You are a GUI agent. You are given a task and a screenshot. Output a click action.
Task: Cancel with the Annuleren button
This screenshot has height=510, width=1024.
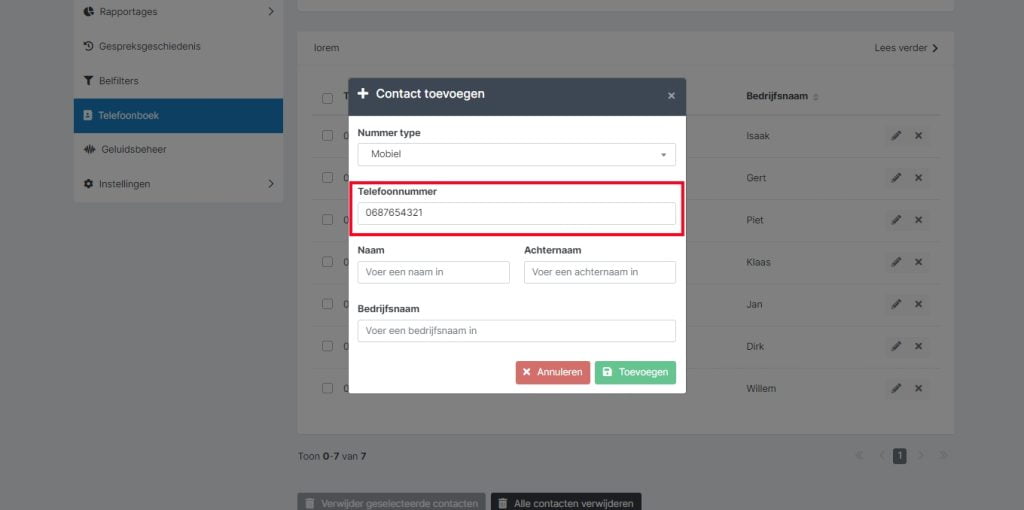[x=552, y=372]
